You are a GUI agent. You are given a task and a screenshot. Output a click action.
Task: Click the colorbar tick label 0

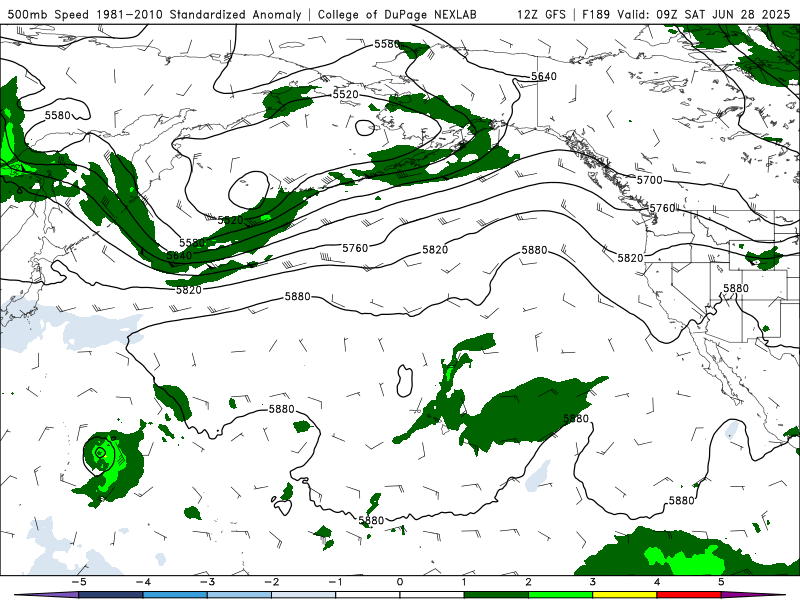click(400, 582)
